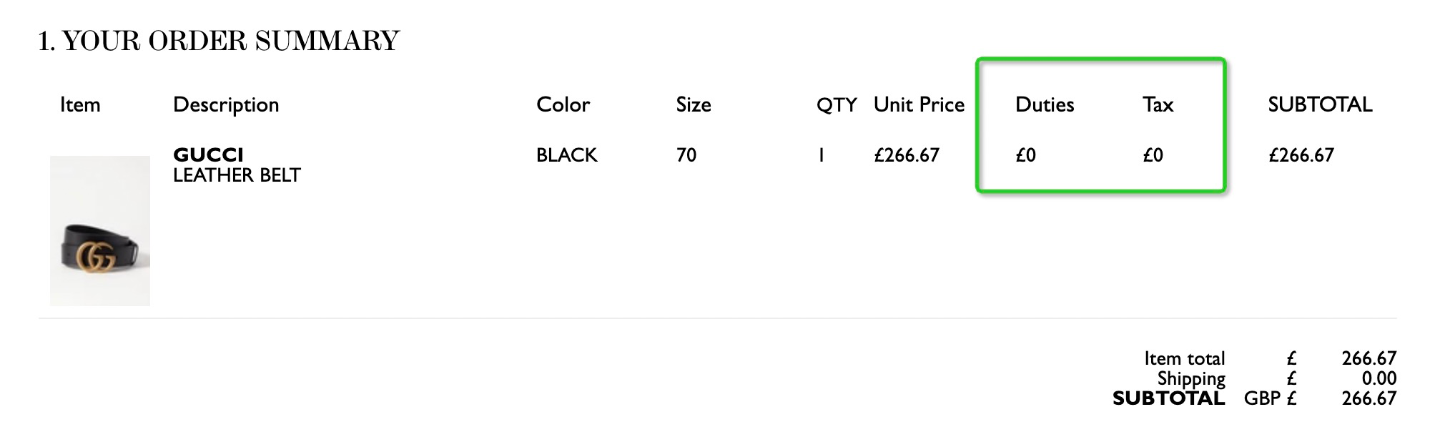Click the Description column header

(x=226, y=105)
